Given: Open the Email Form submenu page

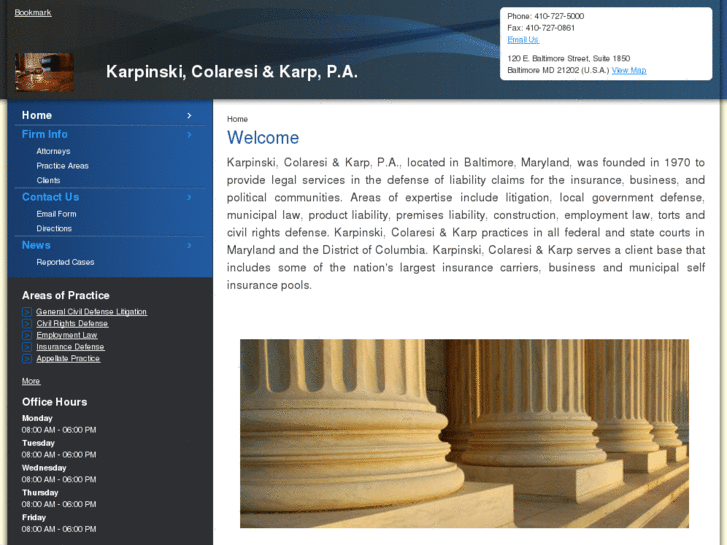Looking at the screenshot, I should pyautogui.click(x=56, y=214).
